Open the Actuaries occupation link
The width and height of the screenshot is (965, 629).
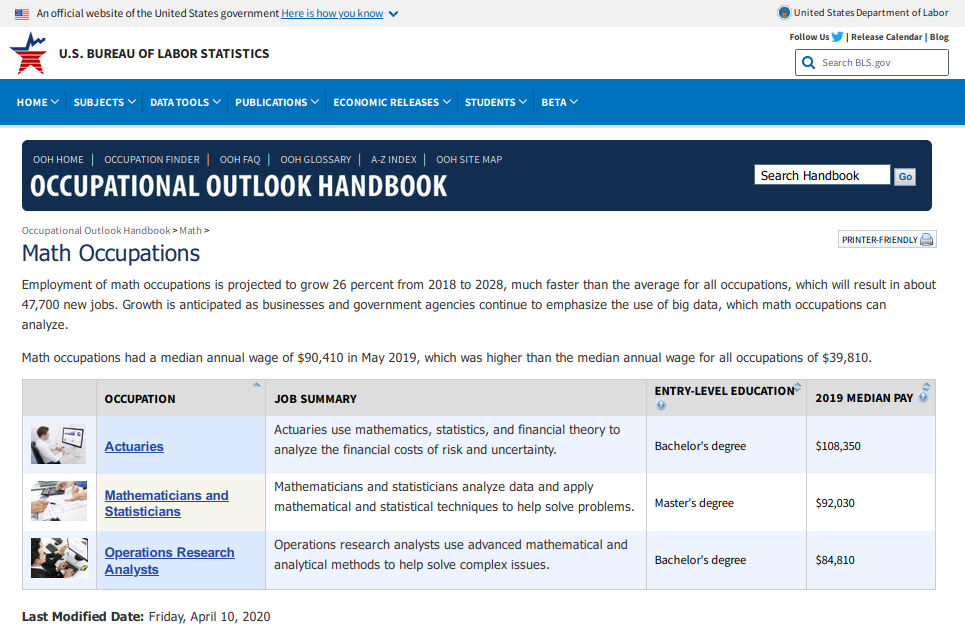134,446
